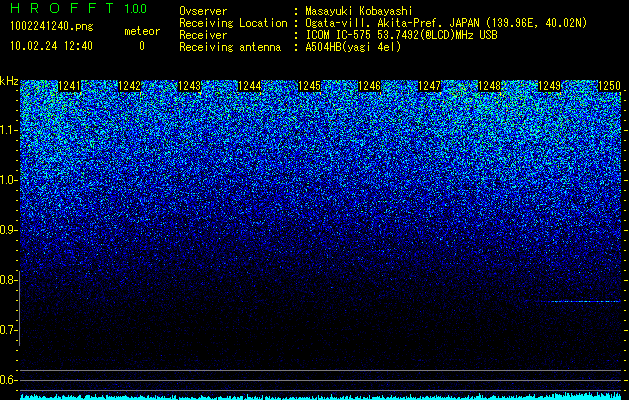Click the 1249 time marker
Image resolution: width=629 pixels, height=400 pixels.
point(550,86)
